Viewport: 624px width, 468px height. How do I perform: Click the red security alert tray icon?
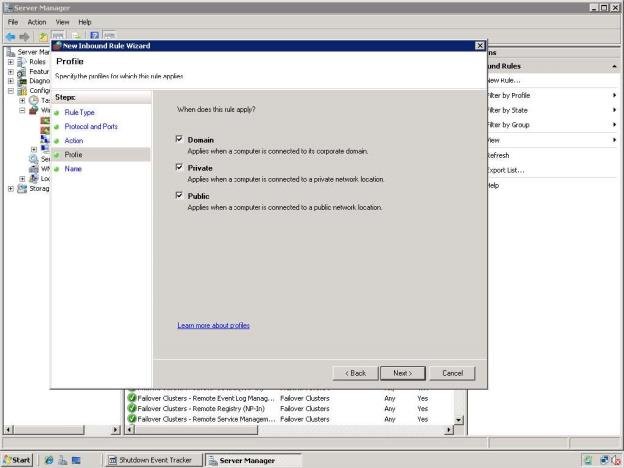[x=617, y=460]
